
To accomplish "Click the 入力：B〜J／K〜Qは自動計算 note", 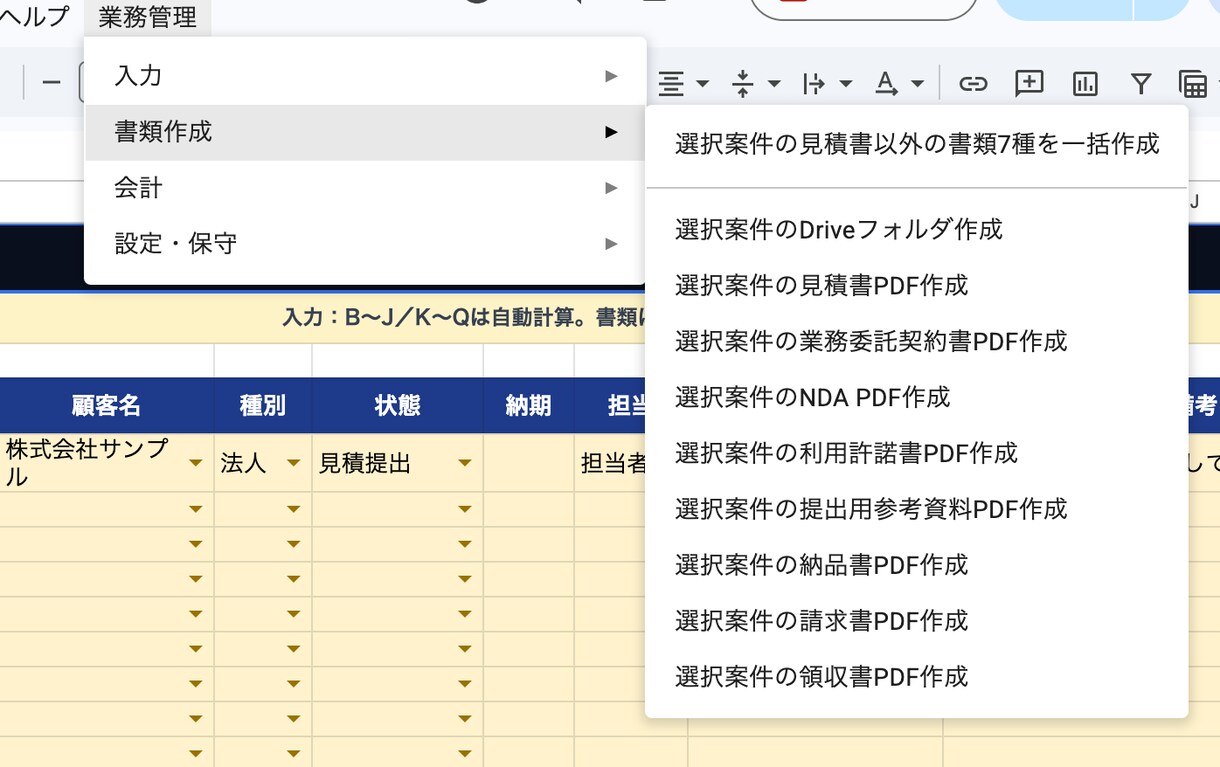I will [464, 318].
